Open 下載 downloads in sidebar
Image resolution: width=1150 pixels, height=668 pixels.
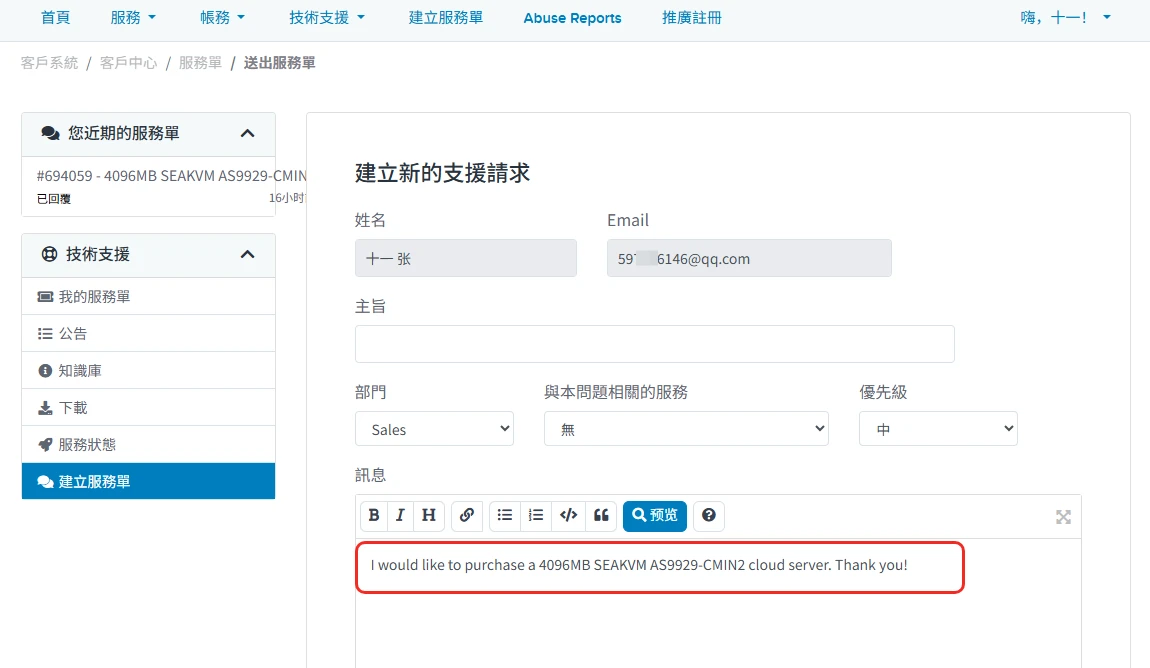pos(148,408)
